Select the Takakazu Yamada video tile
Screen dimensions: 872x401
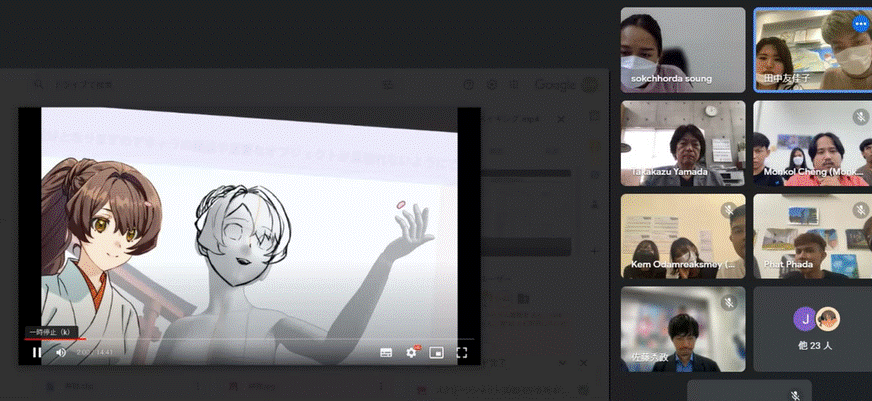(x=683, y=143)
